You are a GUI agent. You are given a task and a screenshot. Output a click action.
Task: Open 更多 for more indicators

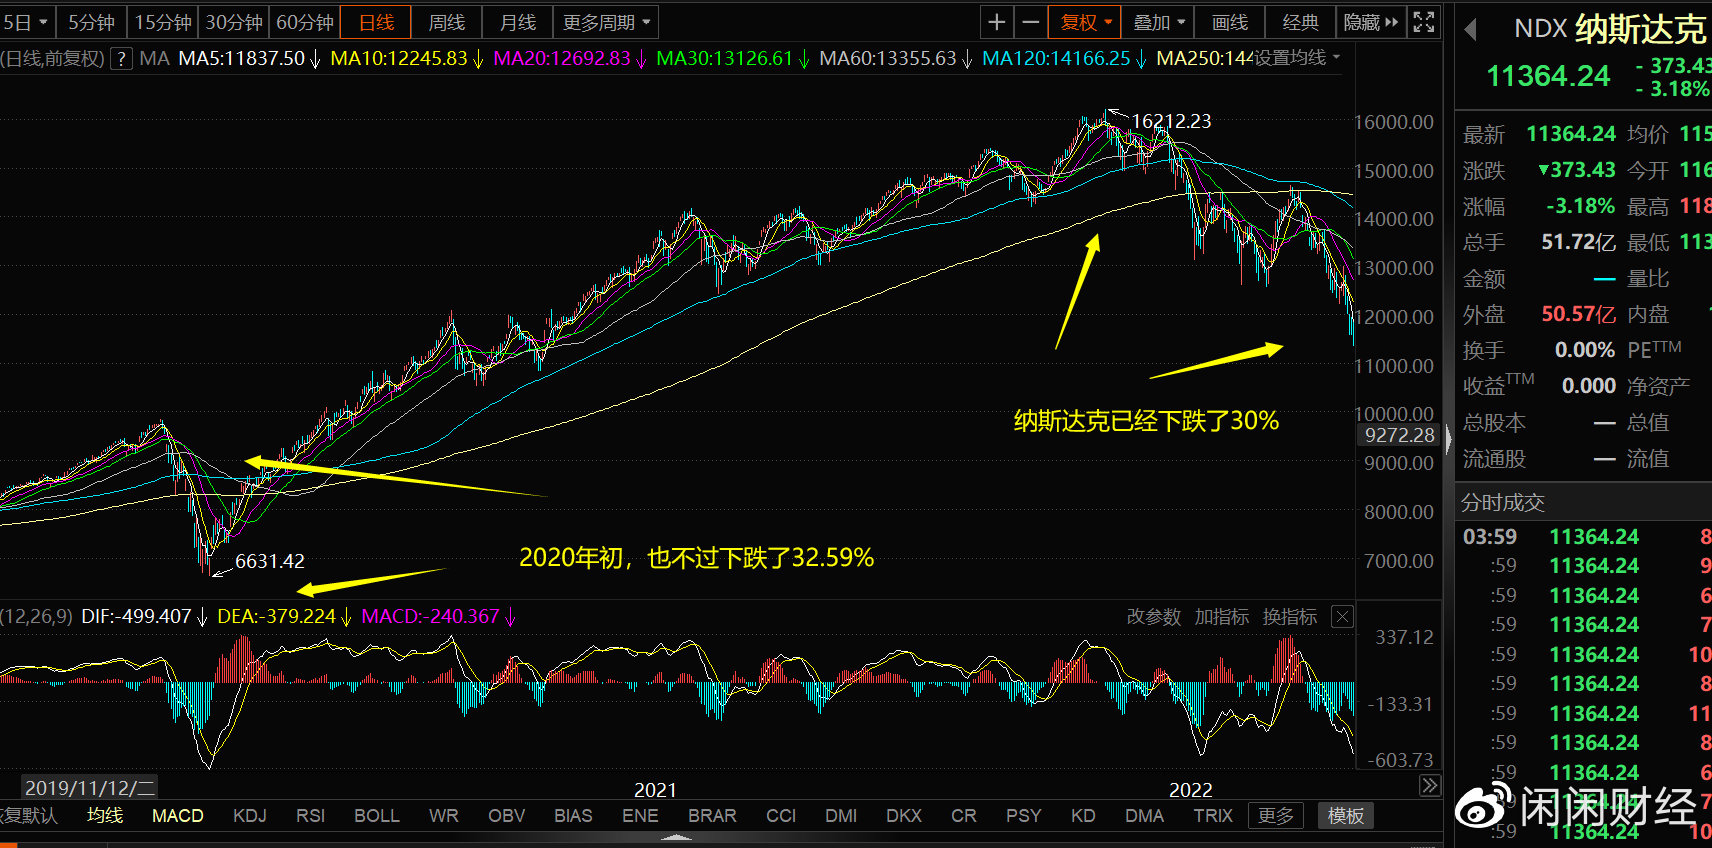point(1276,816)
